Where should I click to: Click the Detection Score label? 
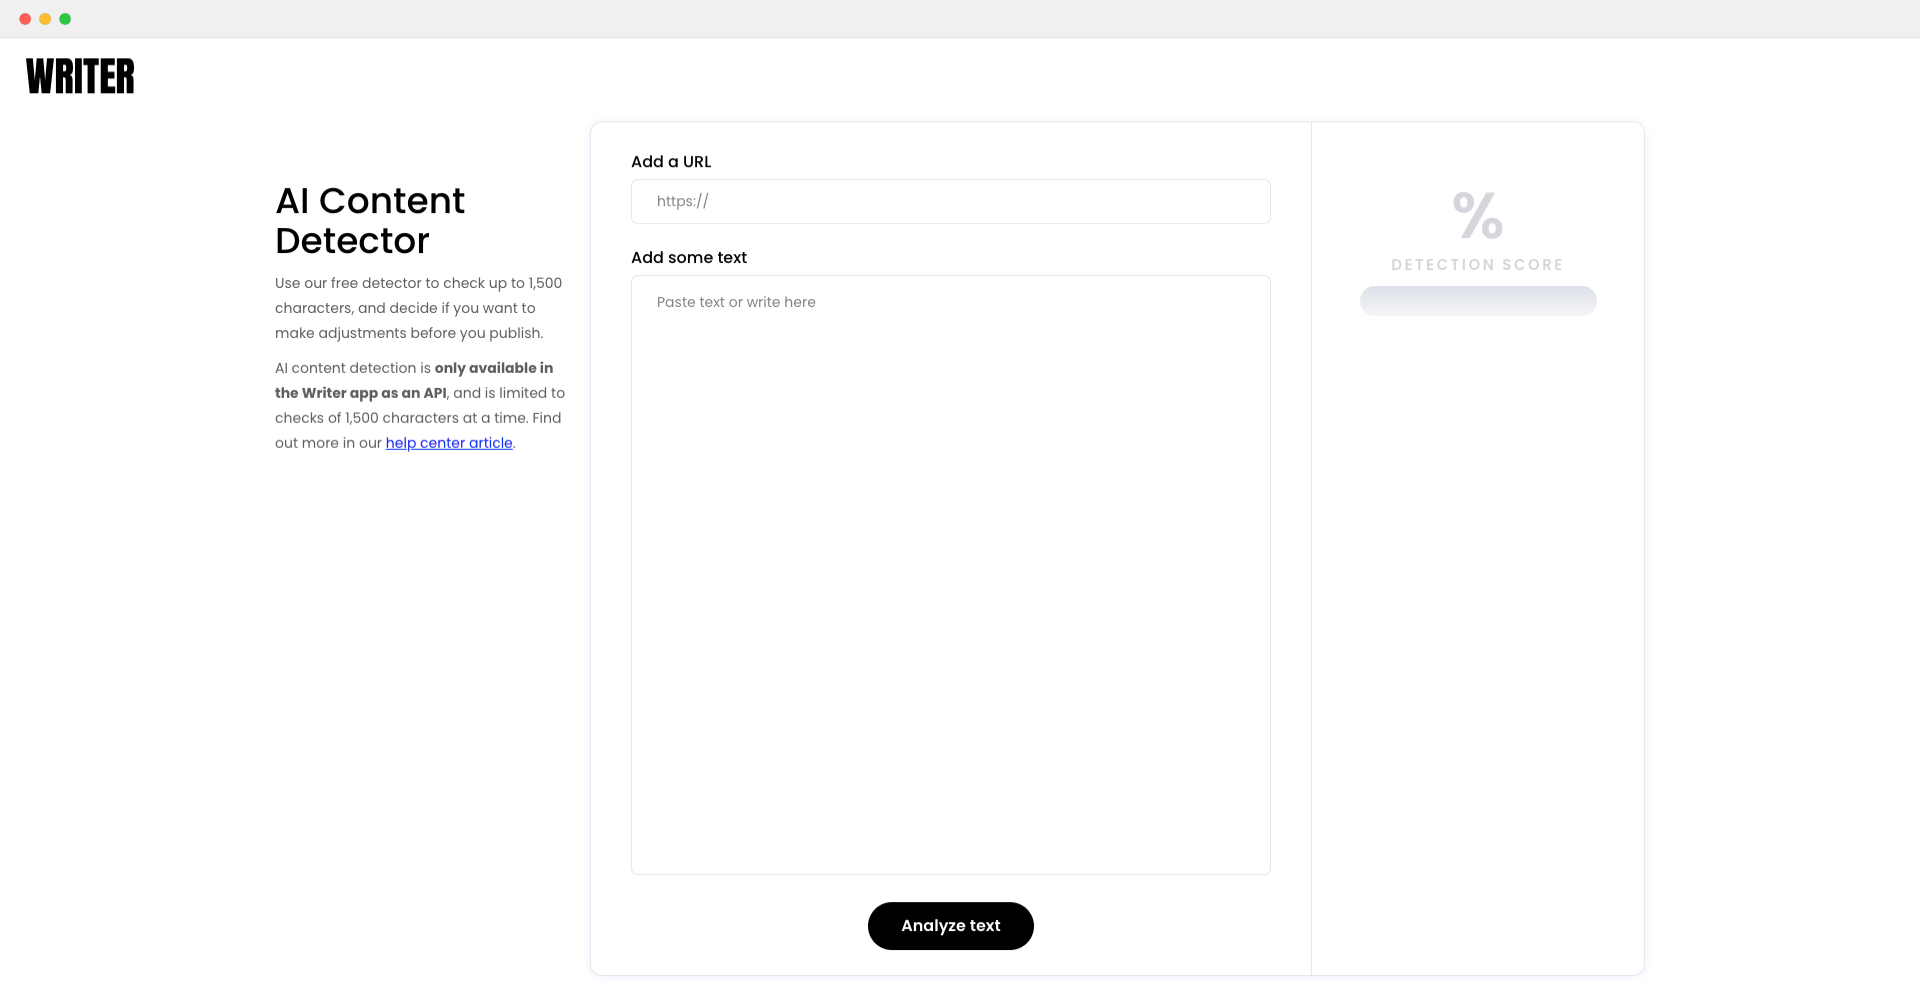(x=1477, y=264)
